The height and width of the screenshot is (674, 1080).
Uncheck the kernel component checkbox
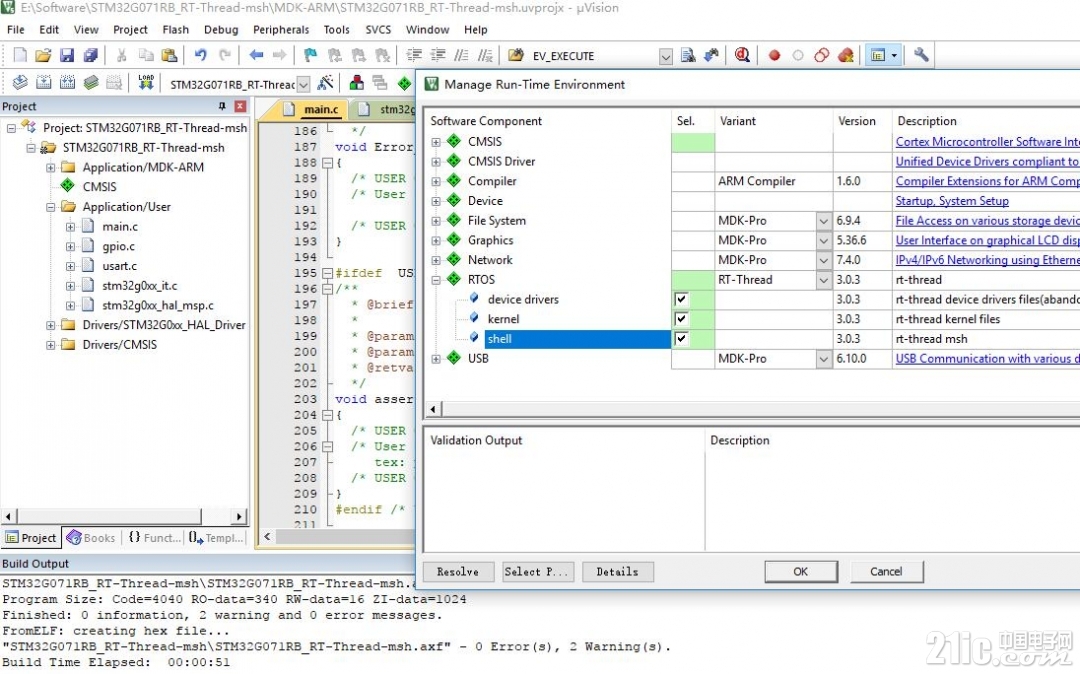(681, 319)
